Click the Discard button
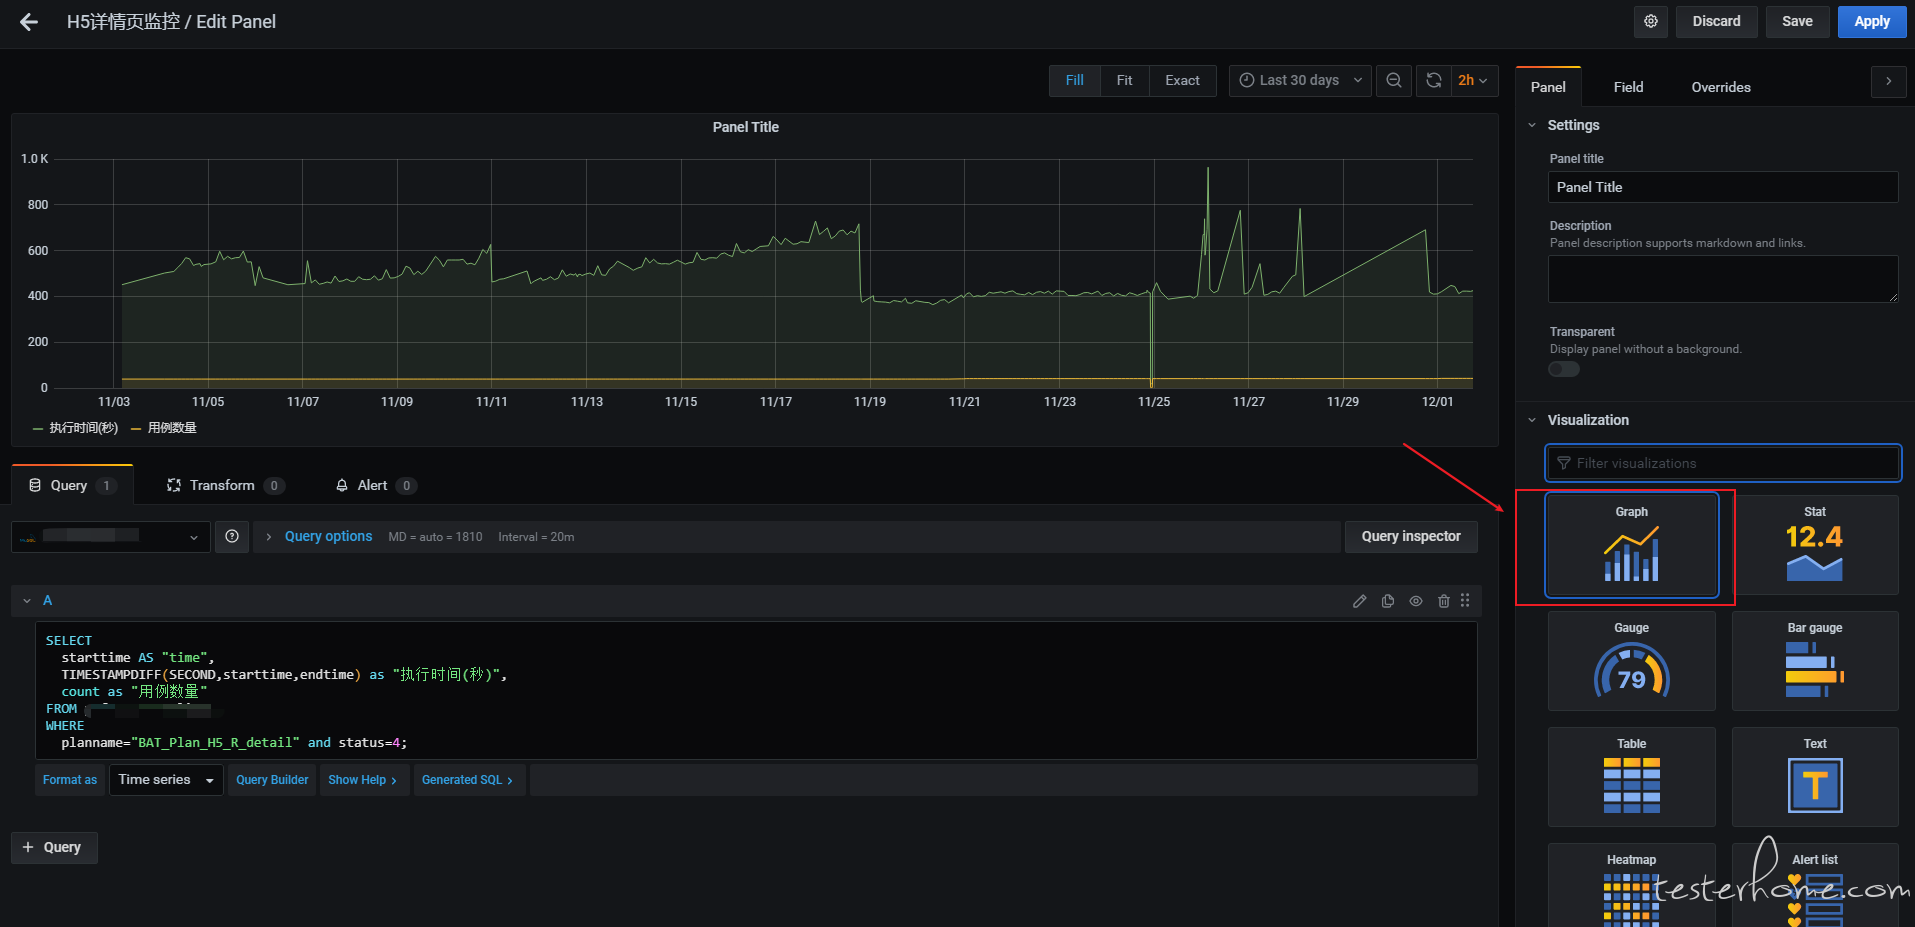Image resolution: width=1915 pixels, height=927 pixels. coord(1716,21)
